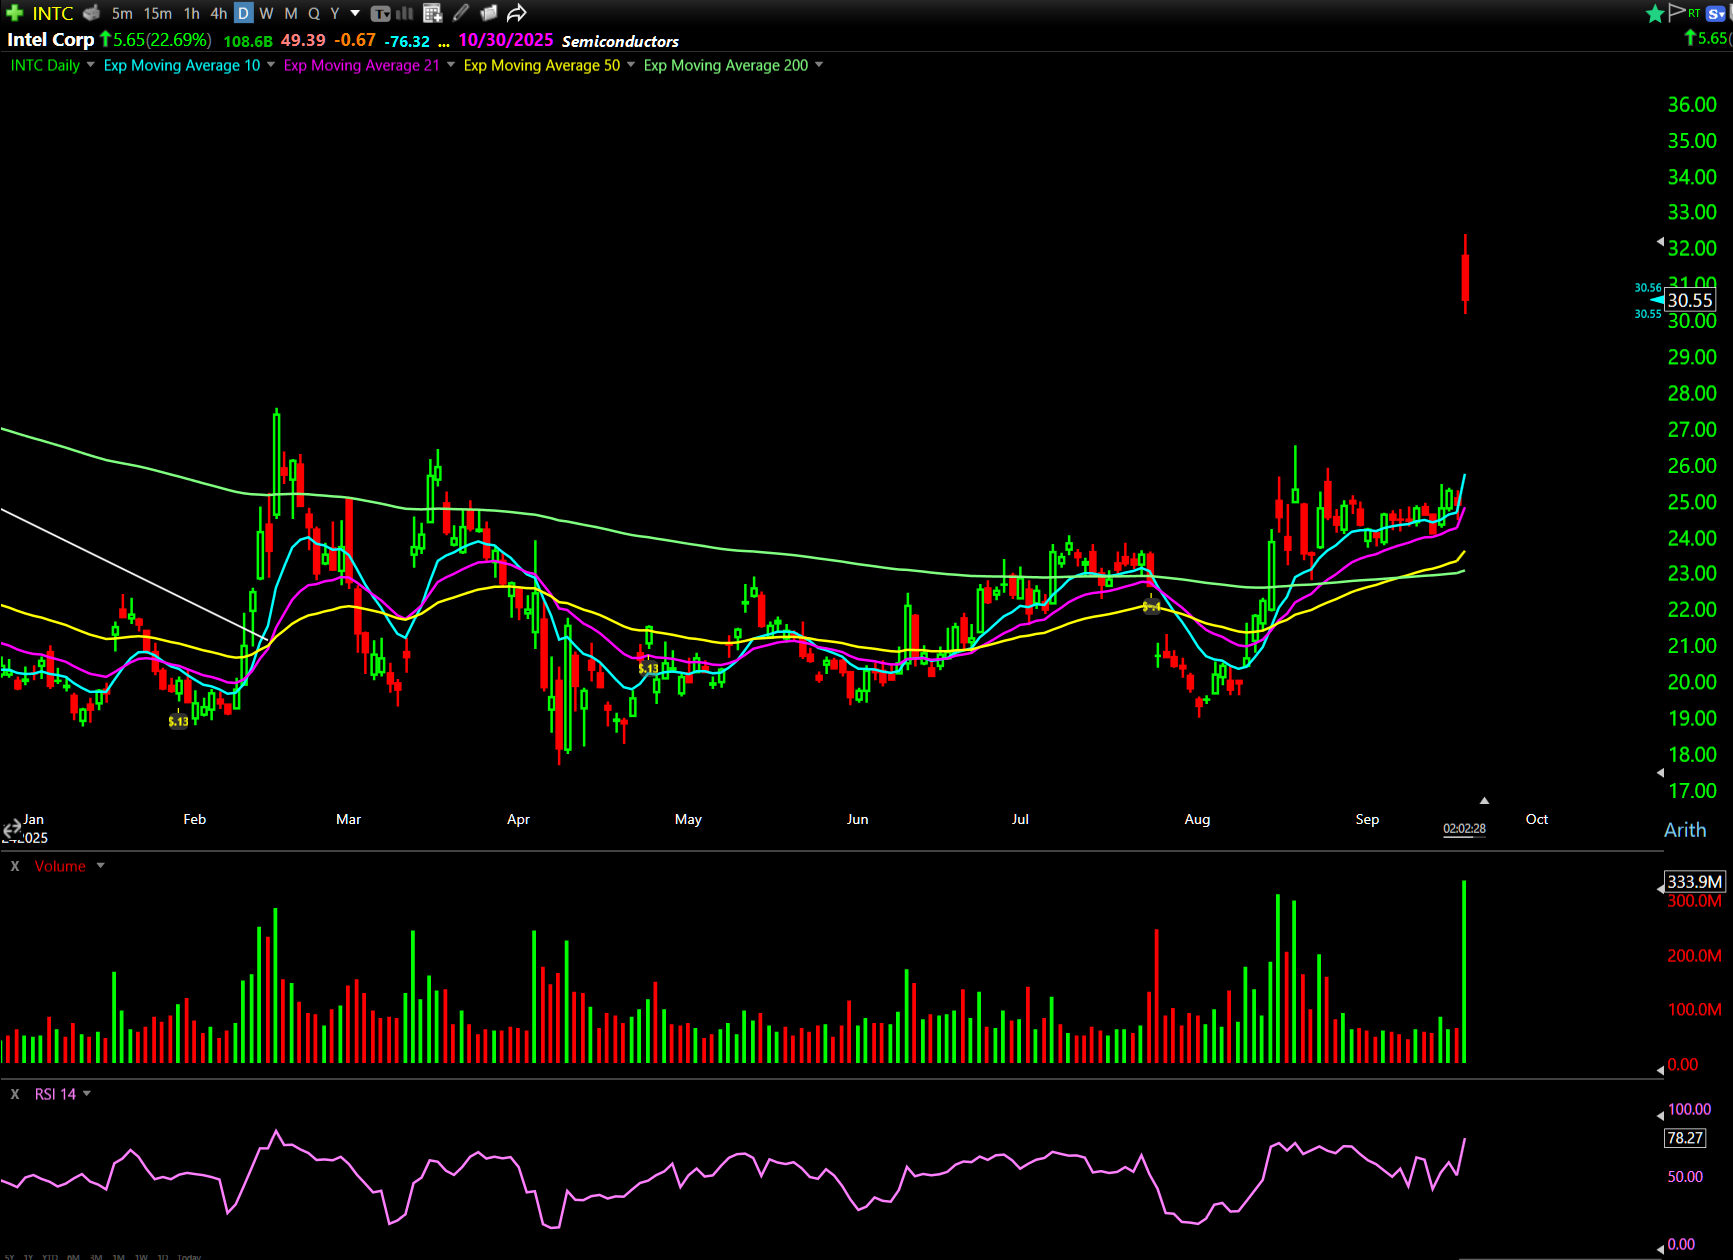Click the green plus add-symbol icon
Image resolution: width=1733 pixels, height=1260 pixels.
(x=14, y=13)
